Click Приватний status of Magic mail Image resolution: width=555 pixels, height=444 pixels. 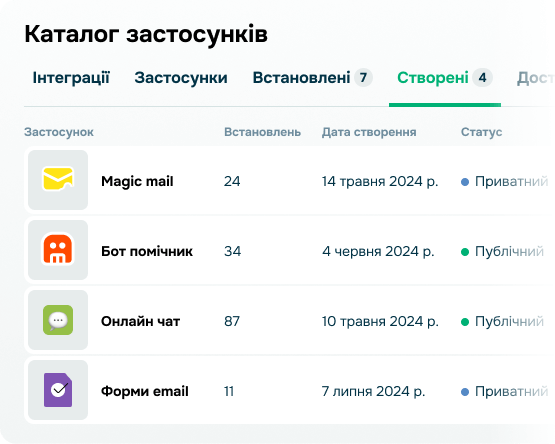coord(511,182)
